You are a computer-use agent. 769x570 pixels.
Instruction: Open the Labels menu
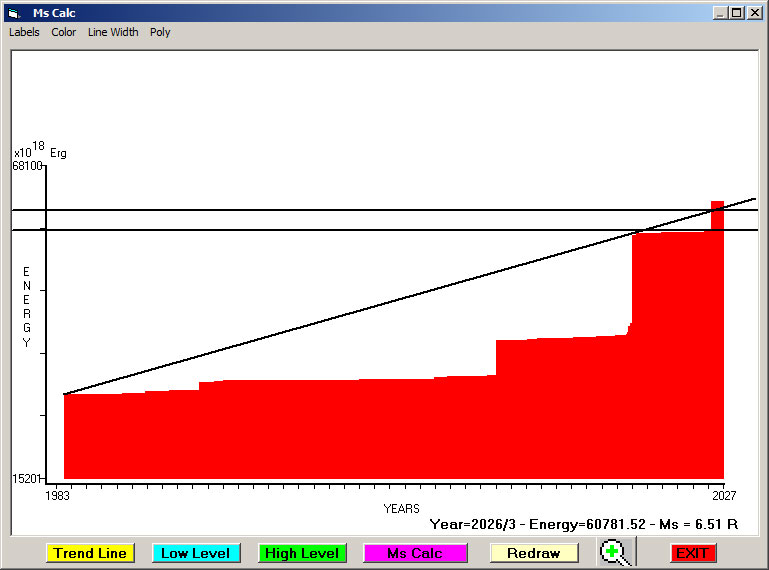pyautogui.click(x=24, y=32)
